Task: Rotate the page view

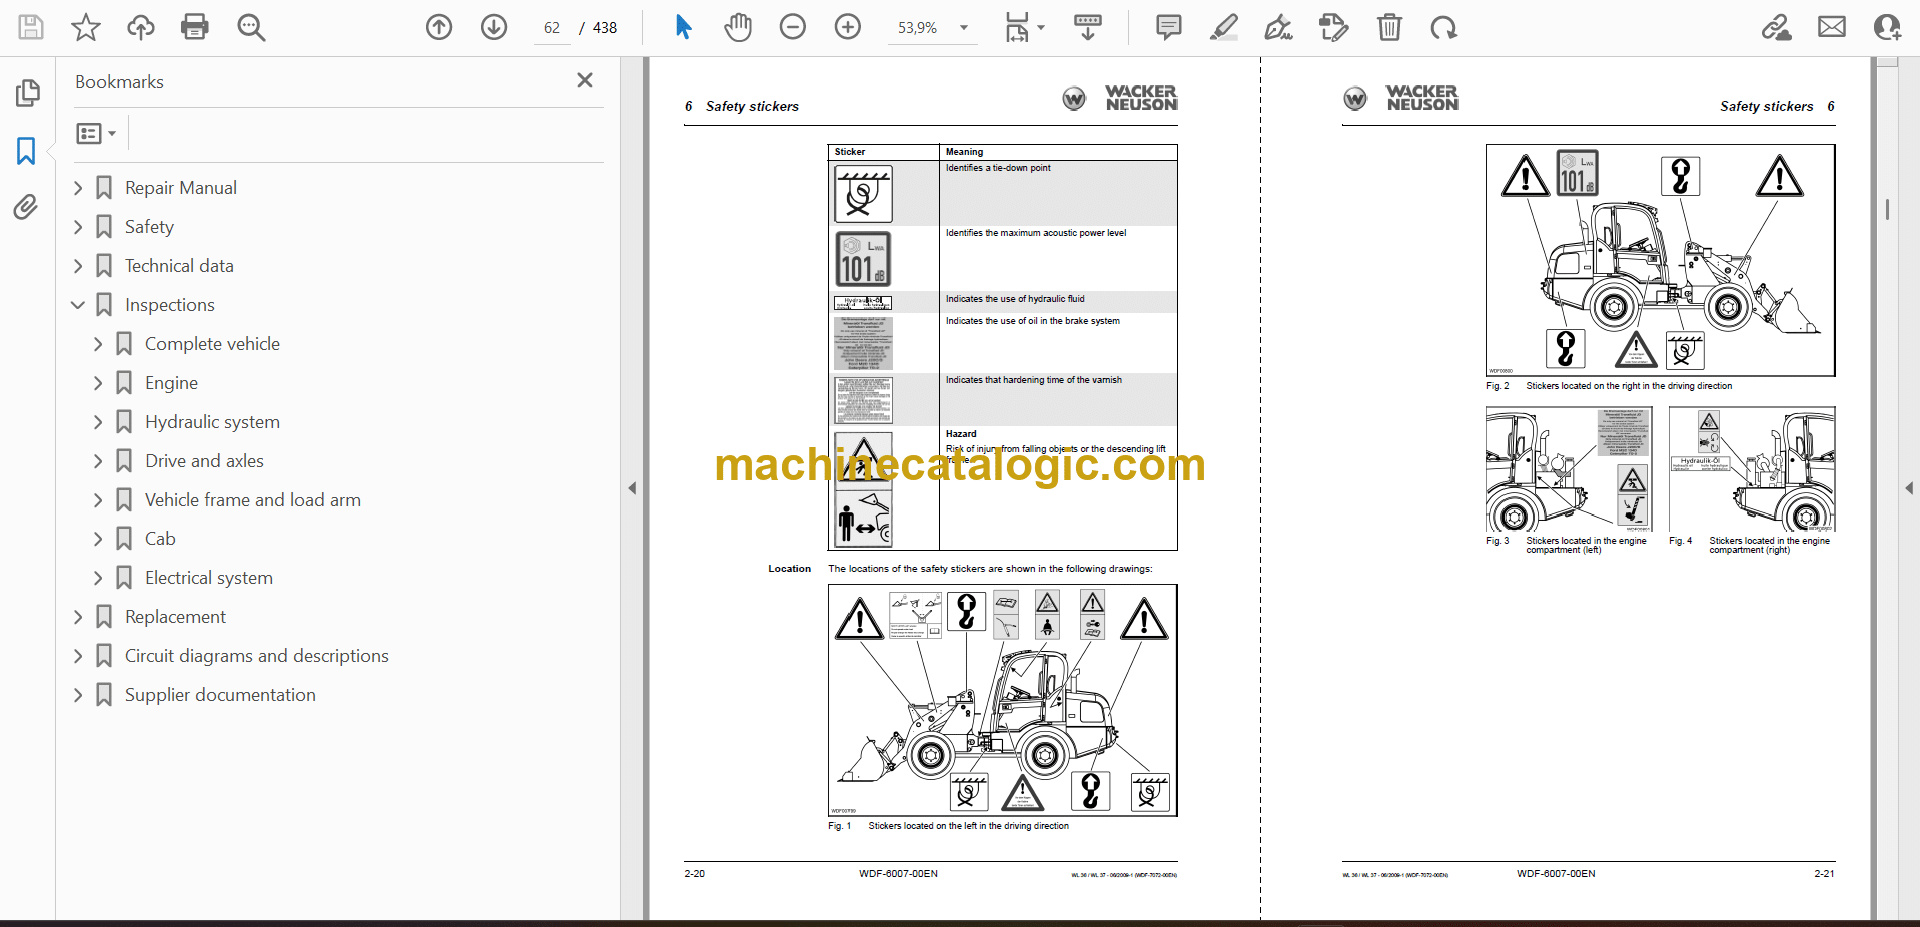Action: [x=1443, y=27]
